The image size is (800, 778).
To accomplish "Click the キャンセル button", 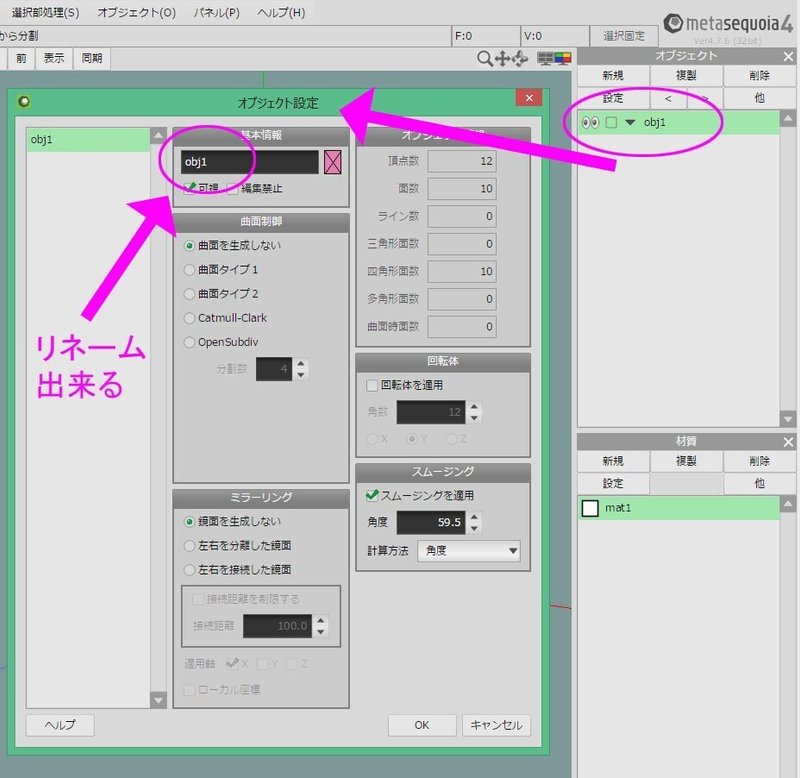I will 496,725.
